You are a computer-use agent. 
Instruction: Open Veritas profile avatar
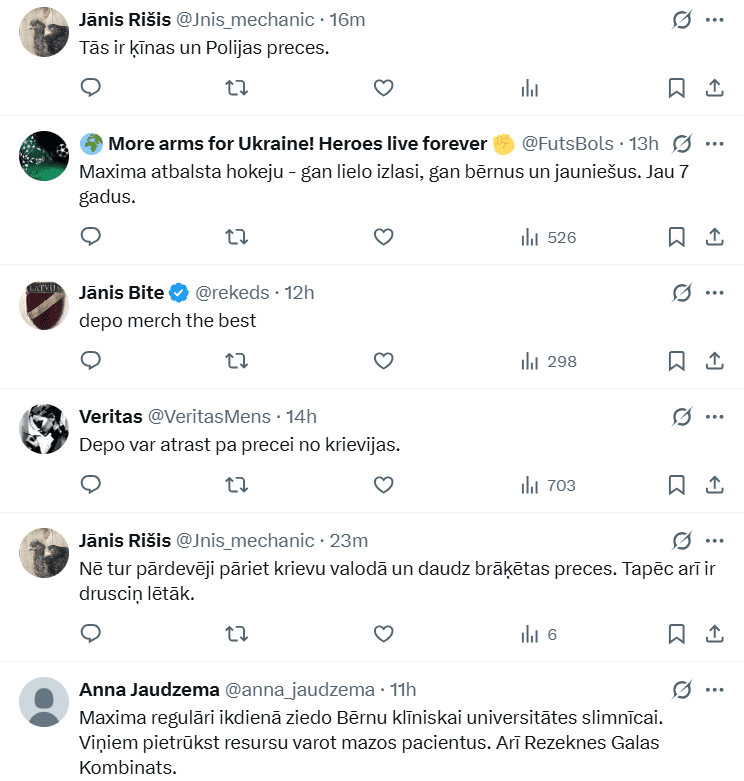(x=44, y=430)
